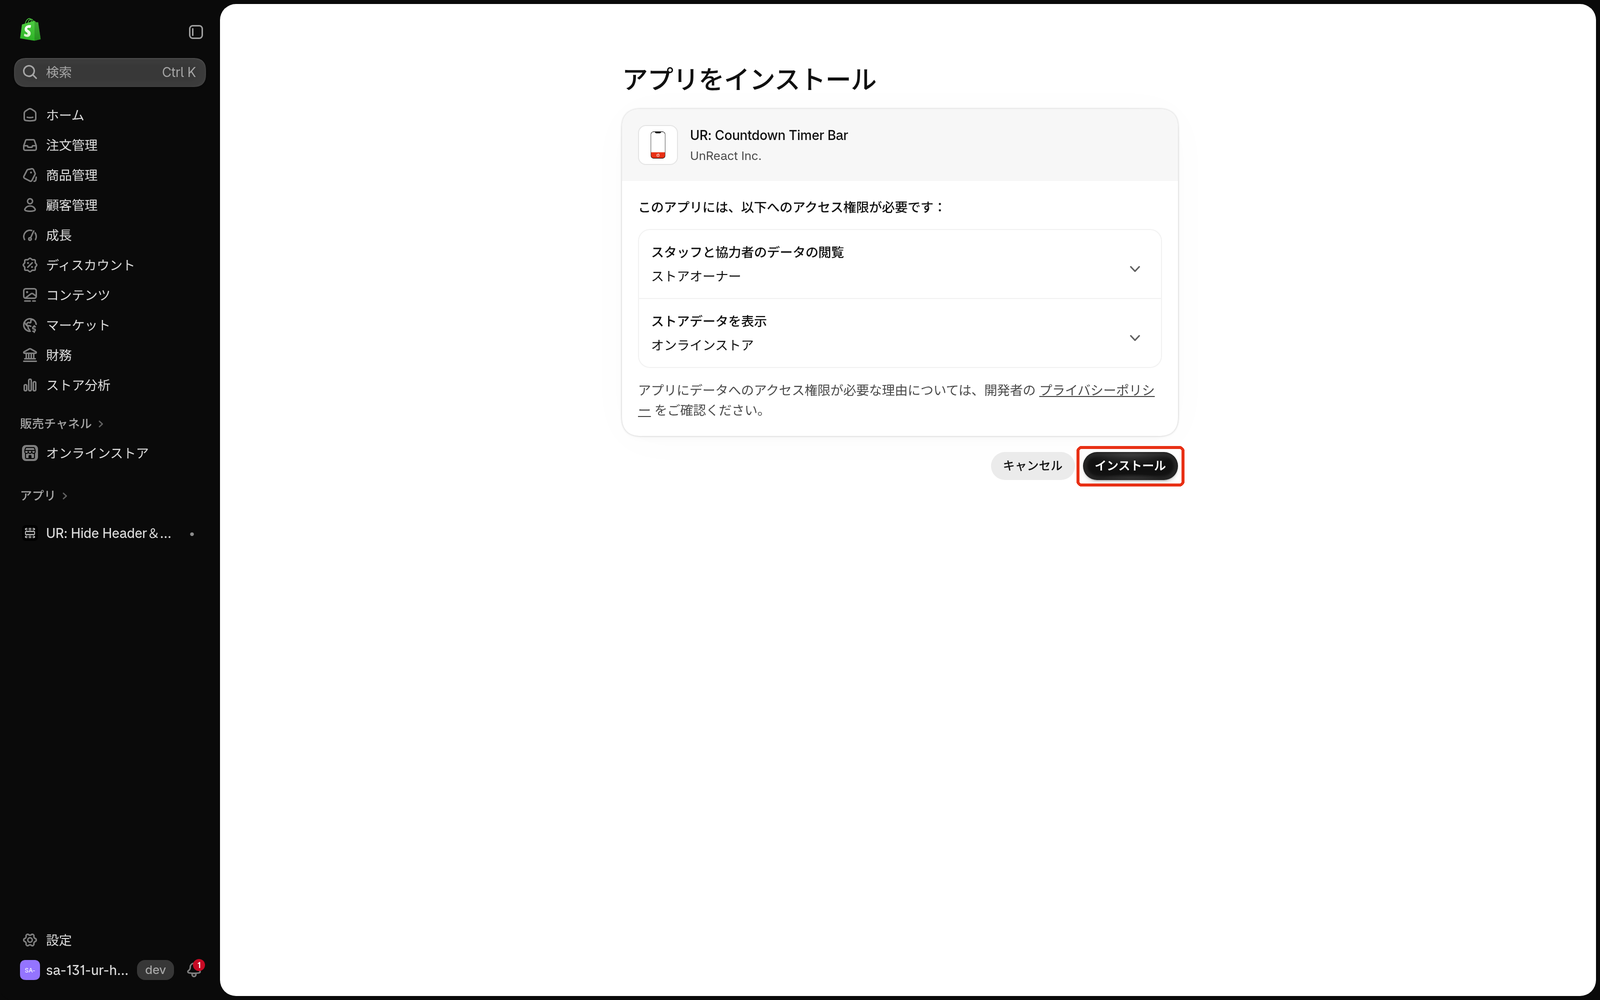
Task: Go to 商品管理 in the sidebar
Action: click(110, 175)
